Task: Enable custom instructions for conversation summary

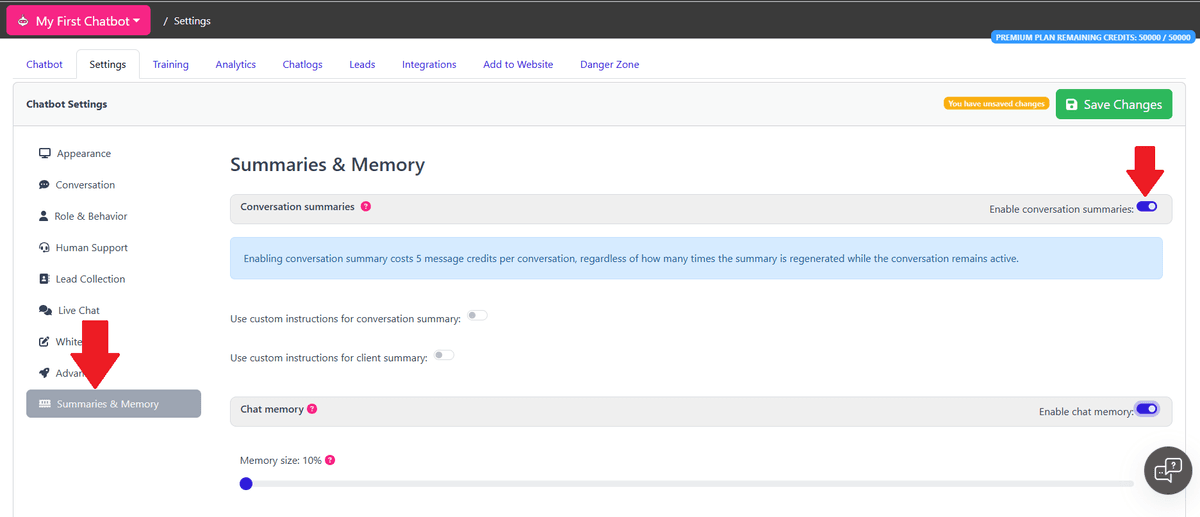Action: point(477,316)
